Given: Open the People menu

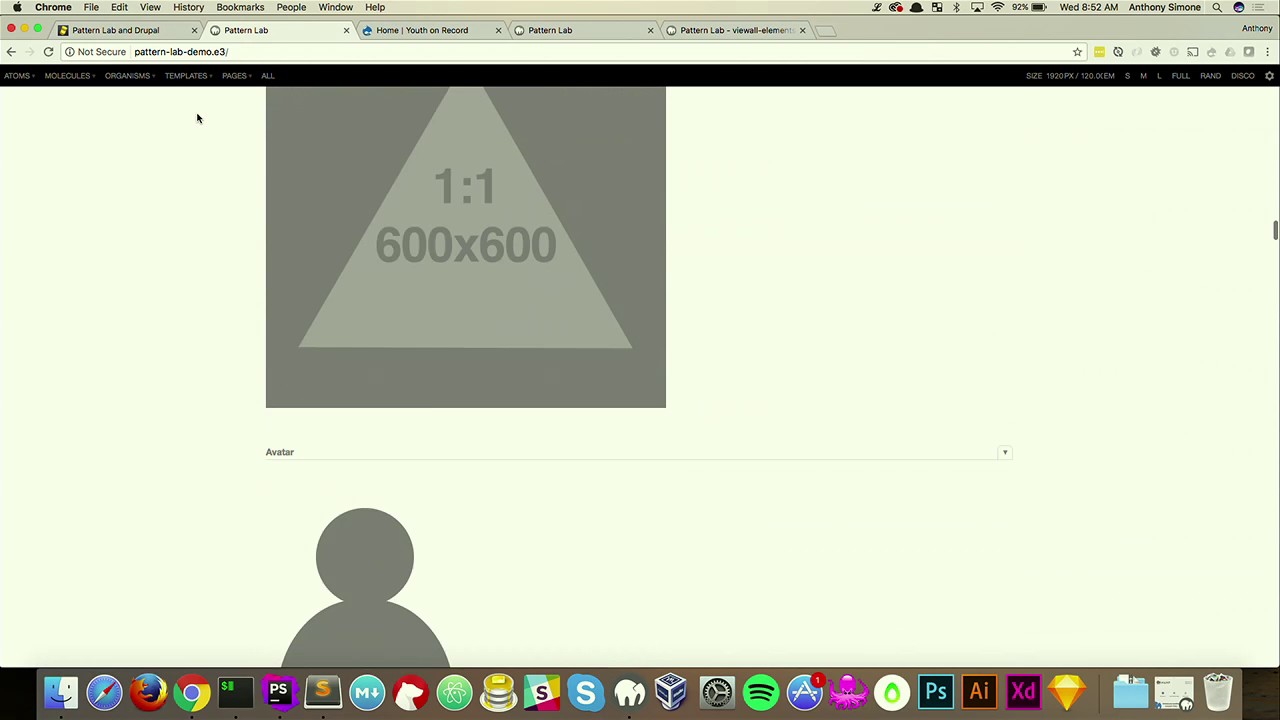Looking at the screenshot, I should pyautogui.click(x=291, y=7).
